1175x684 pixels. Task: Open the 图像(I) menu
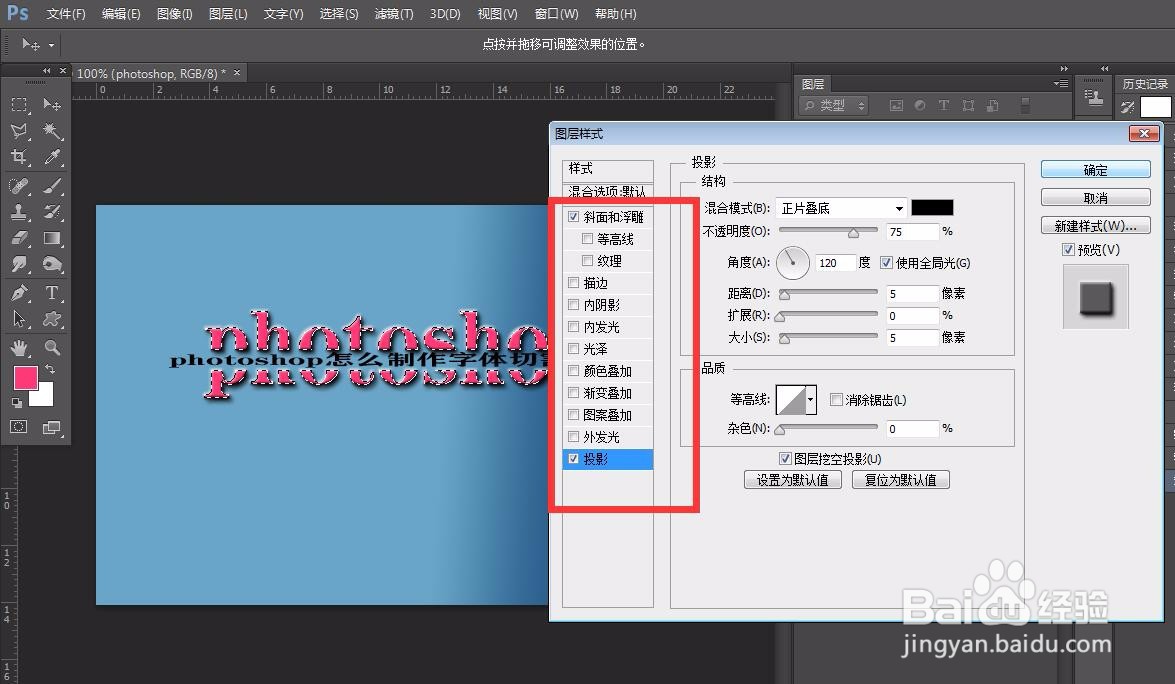pos(175,13)
